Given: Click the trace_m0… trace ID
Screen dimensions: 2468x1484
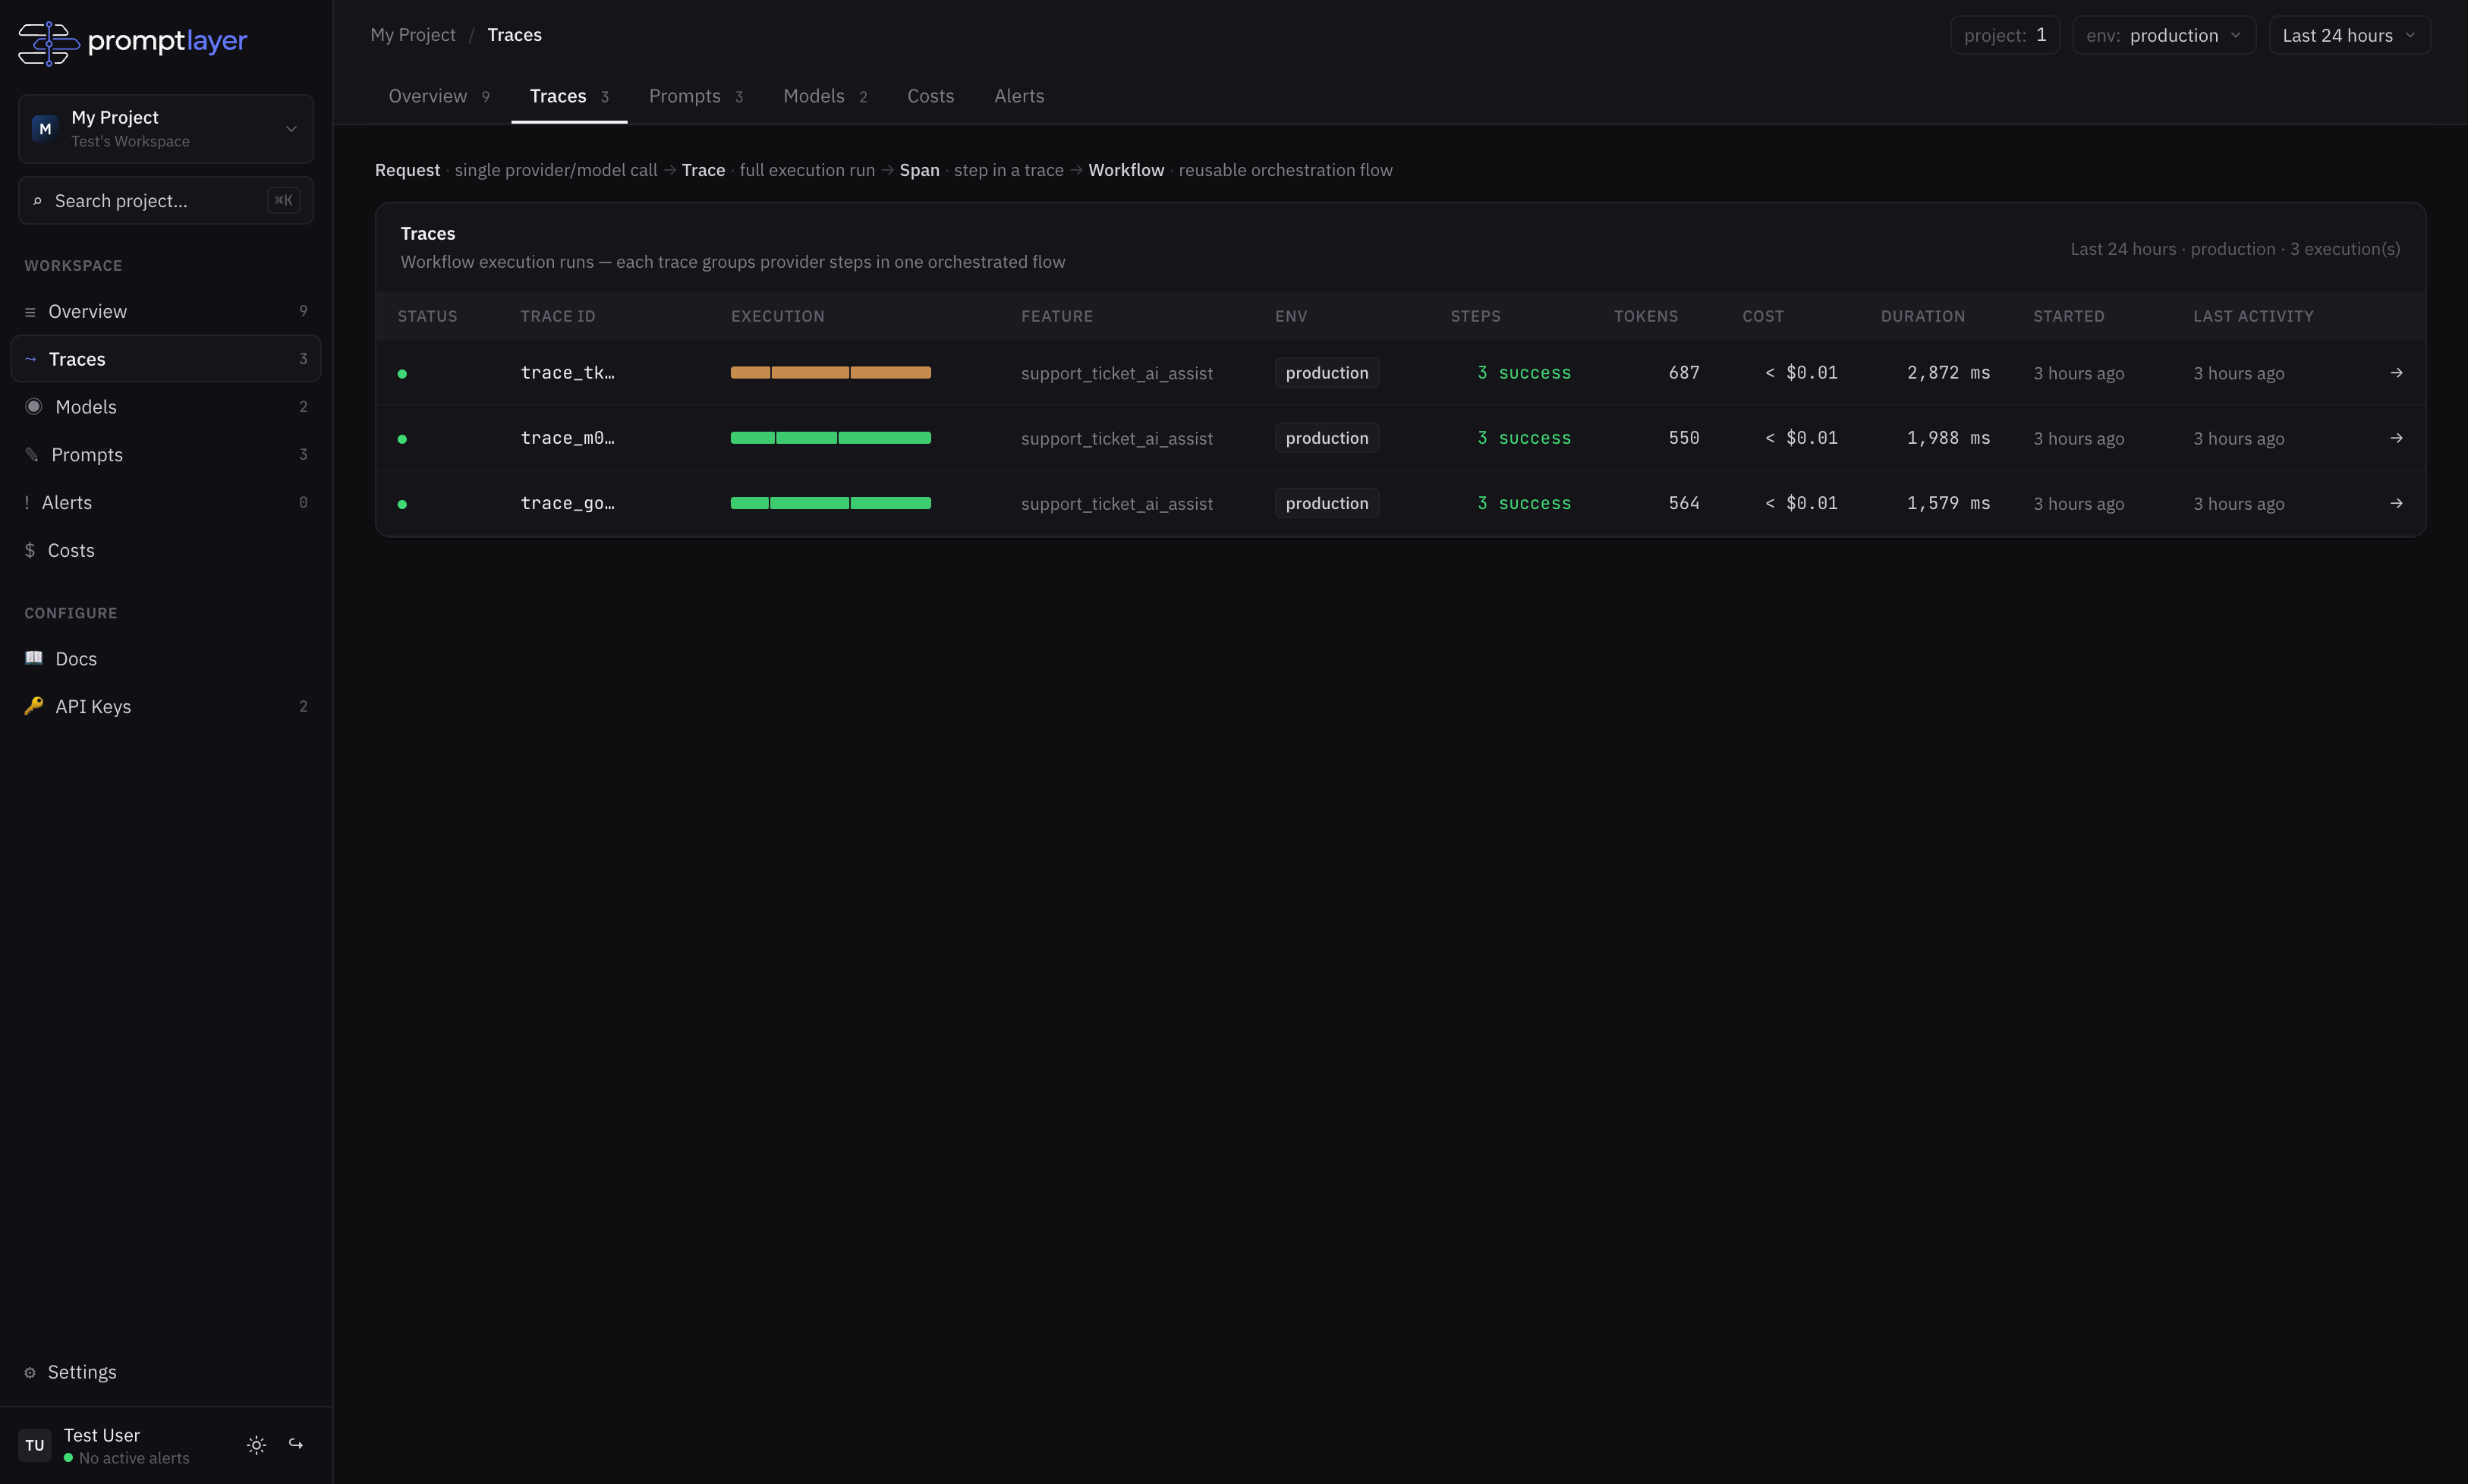Looking at the screenshot, I should coord(568,438).
